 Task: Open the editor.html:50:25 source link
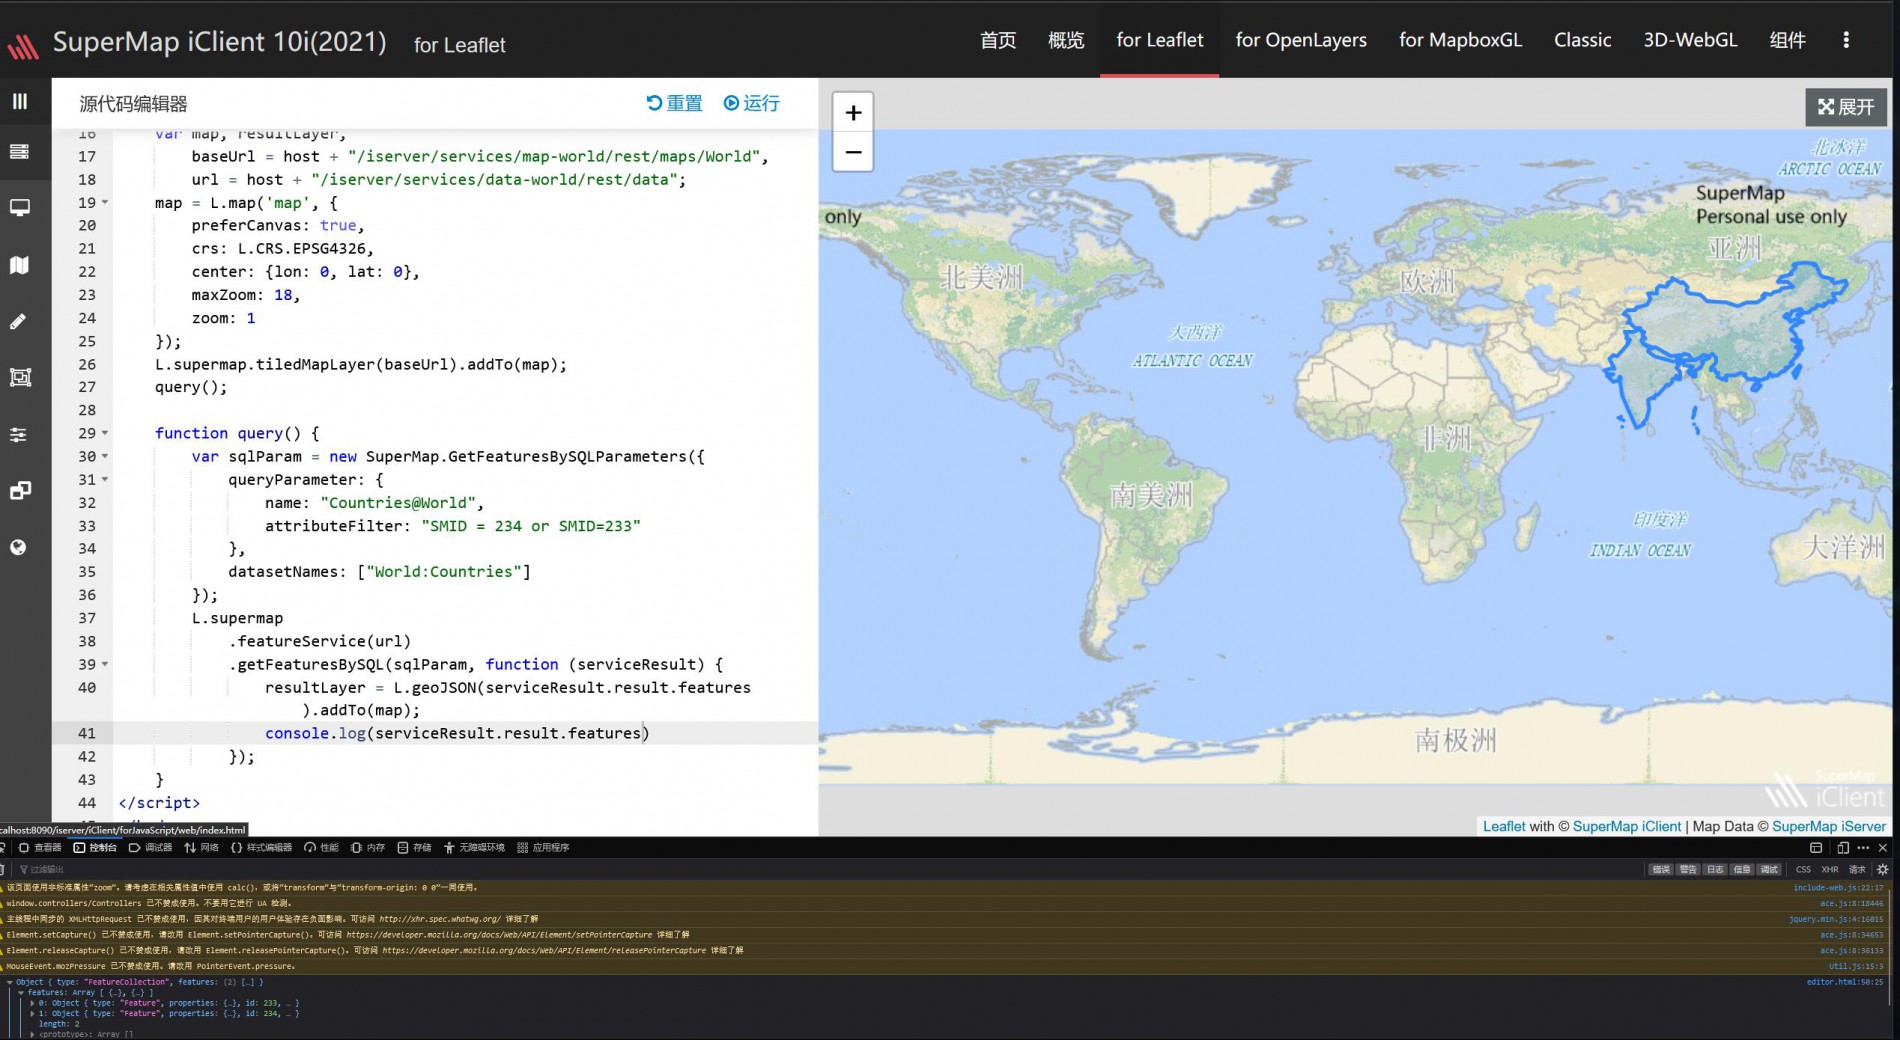[x=1845, y=982]
